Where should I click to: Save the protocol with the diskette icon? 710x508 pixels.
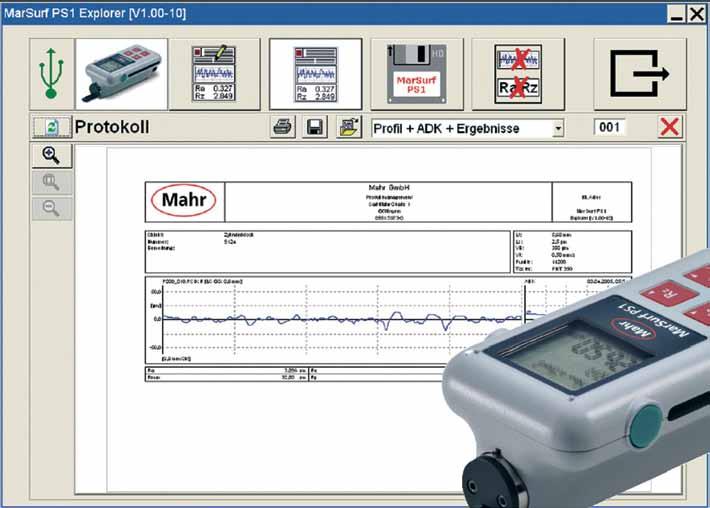[x=315, y=127]
